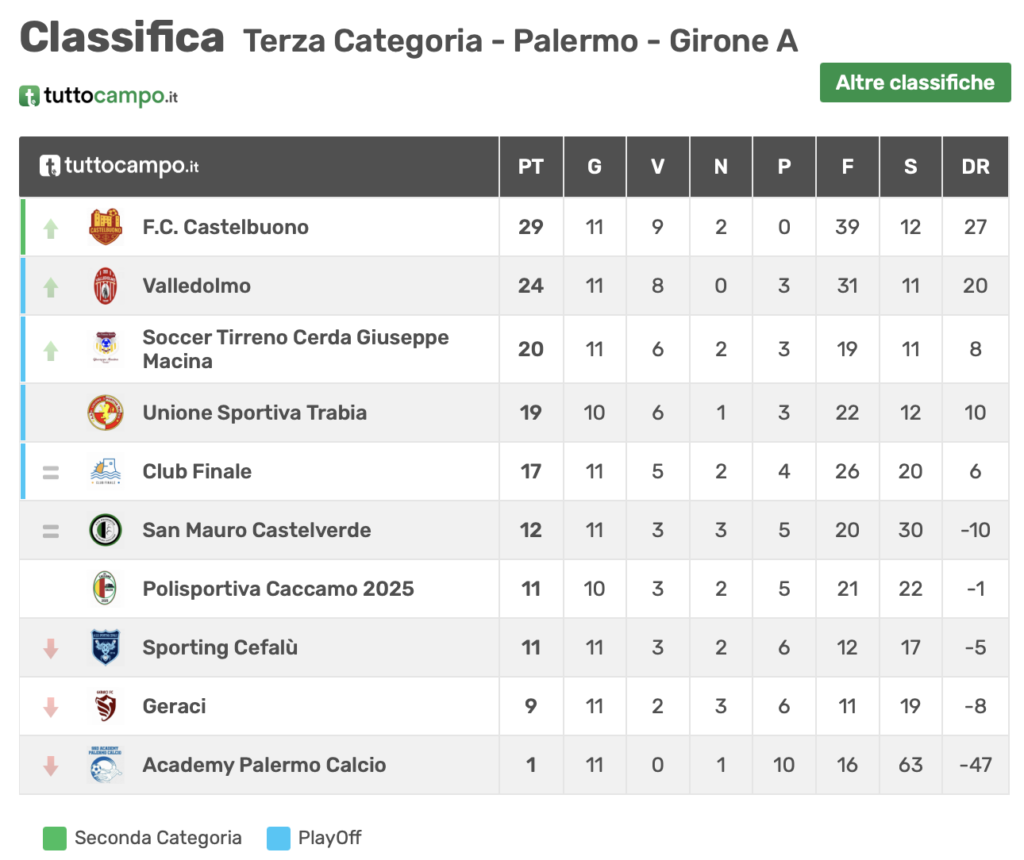Screen dimensions: 1024x860
Task: Click the F.C. Castelbuono team crest
Action: click(x=105, y=227)
